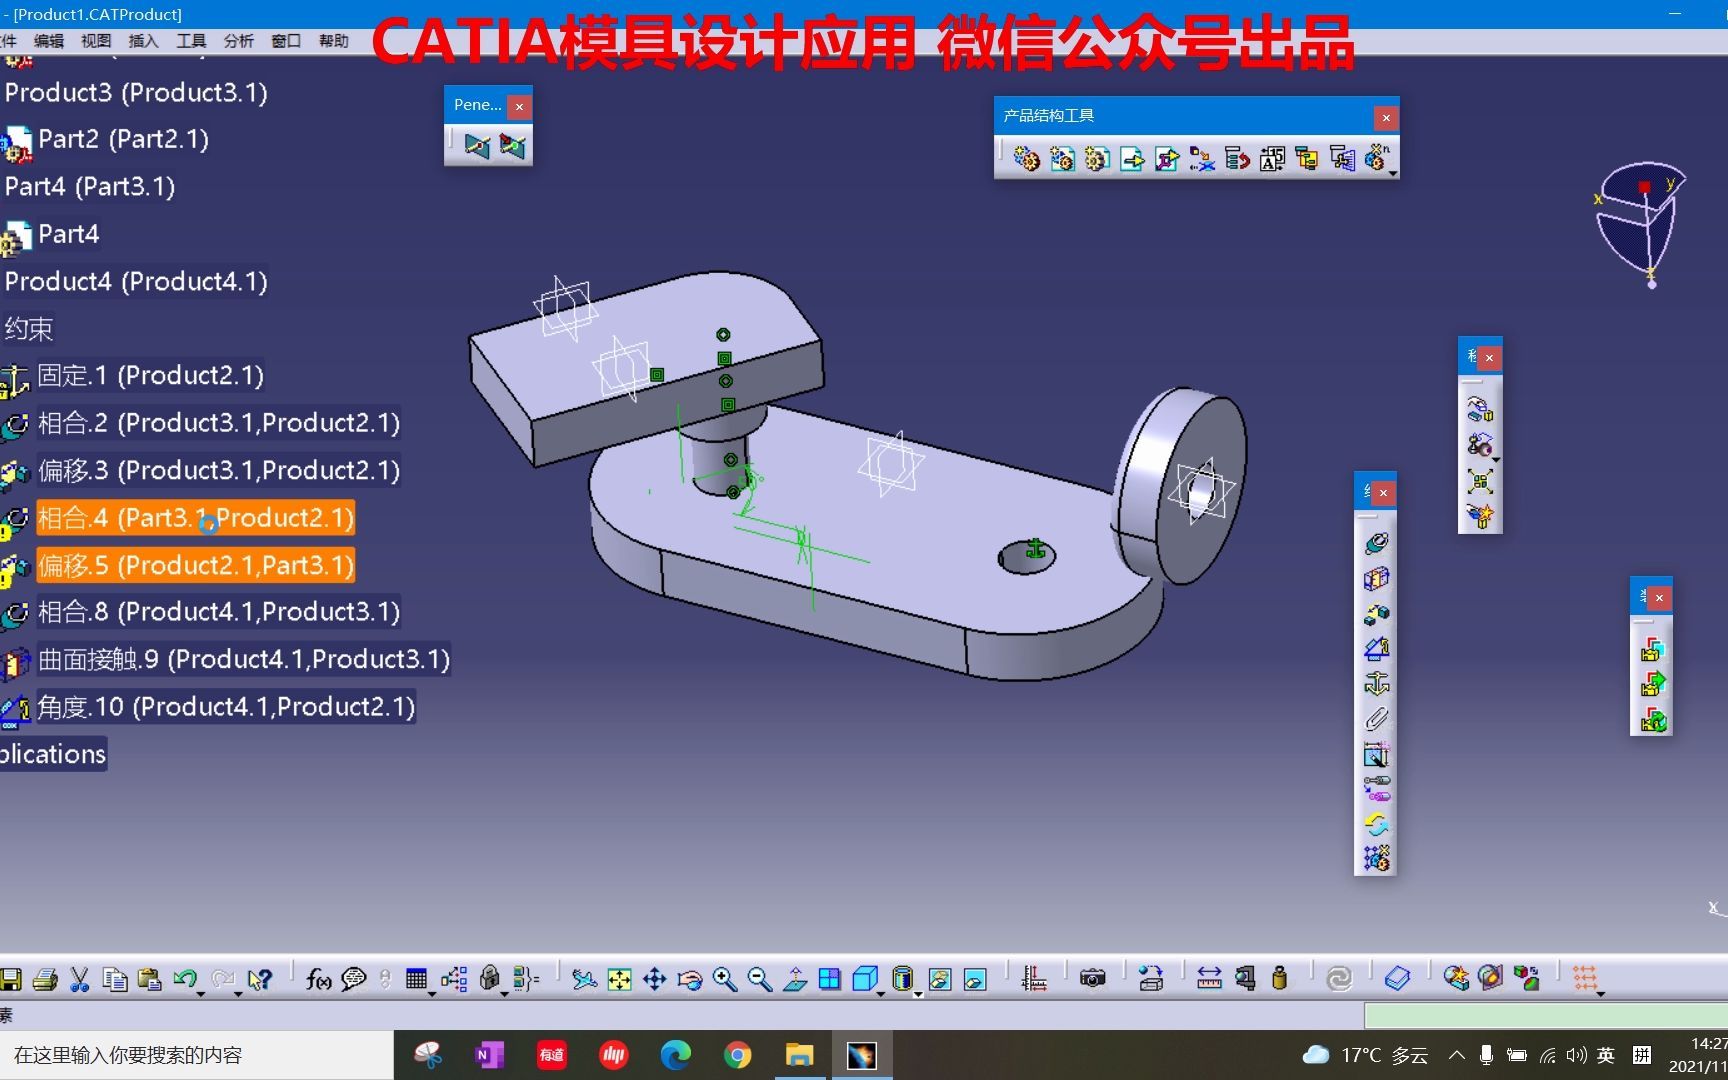The height and width of the screenshot is (1080, 1728).
Task: Click the second icon in the Pene... toolbar
Action: (512, 147)
